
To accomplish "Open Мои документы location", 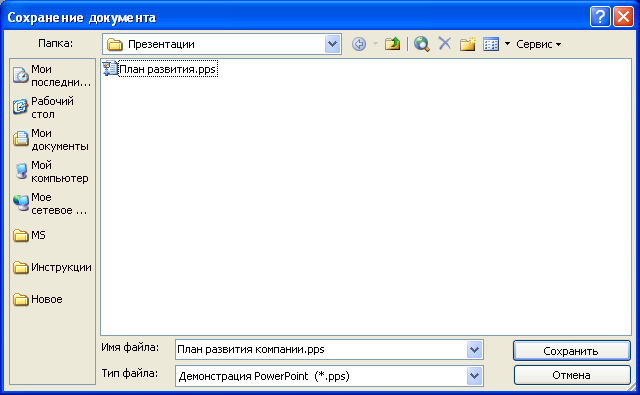I will (x=52, y=140).
